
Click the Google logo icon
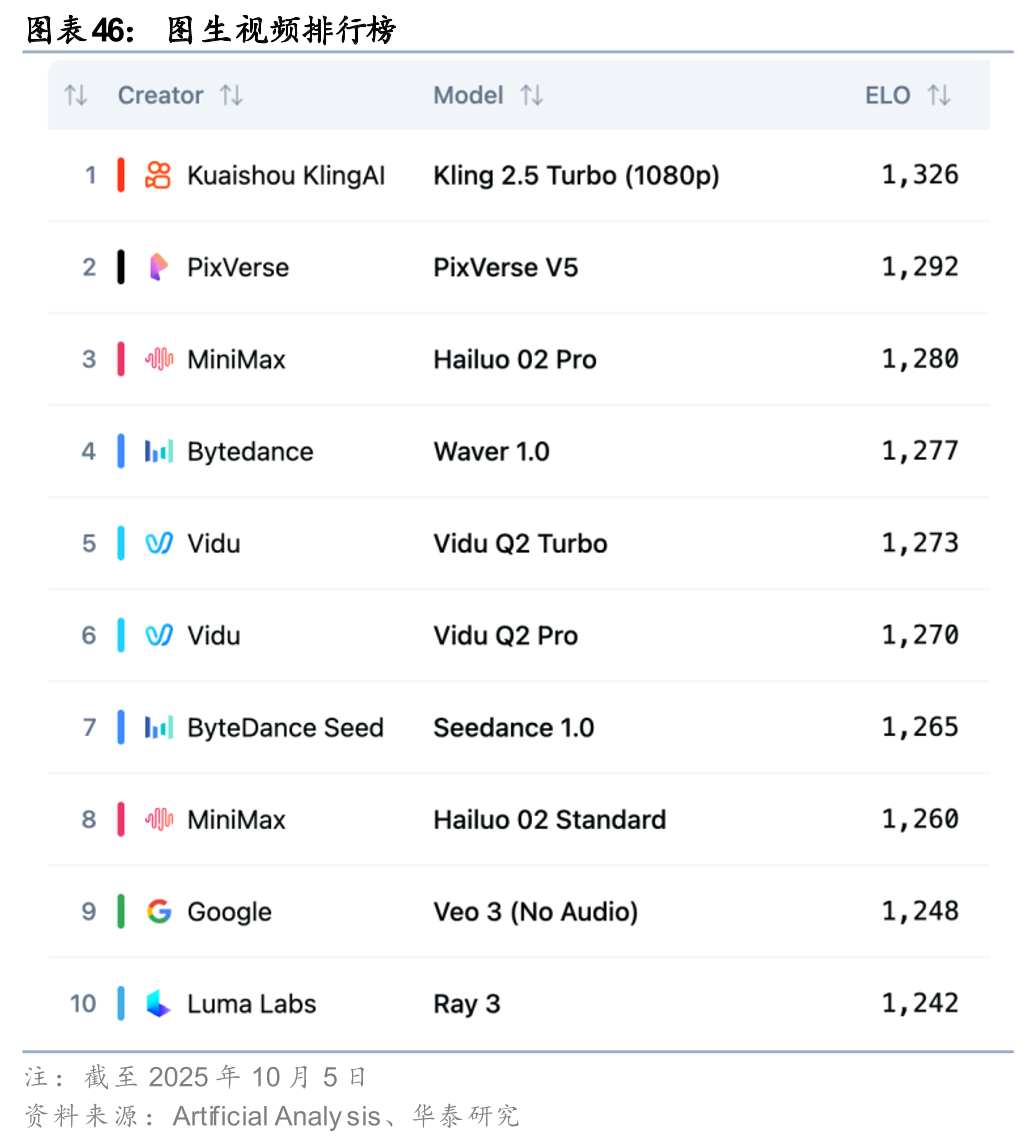coord(158,911)
